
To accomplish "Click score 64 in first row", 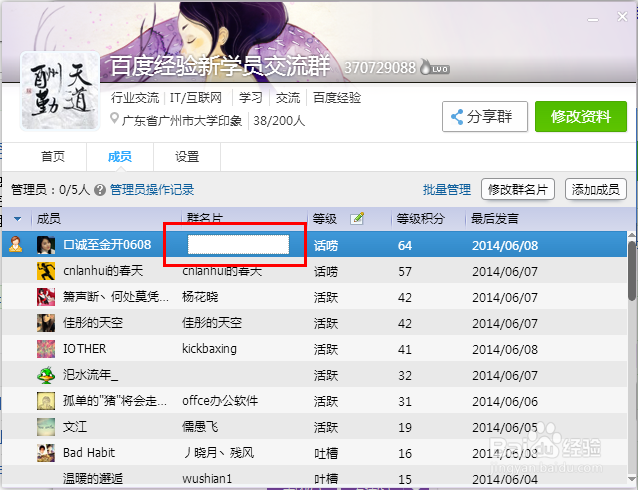I will 405,245.
